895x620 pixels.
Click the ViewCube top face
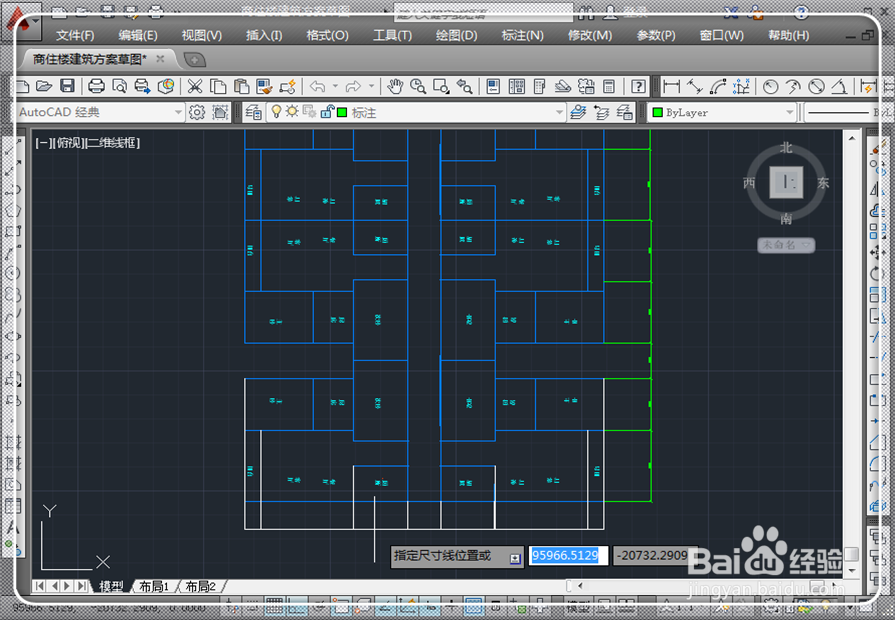pyautogui.click(x=786, y=183)
